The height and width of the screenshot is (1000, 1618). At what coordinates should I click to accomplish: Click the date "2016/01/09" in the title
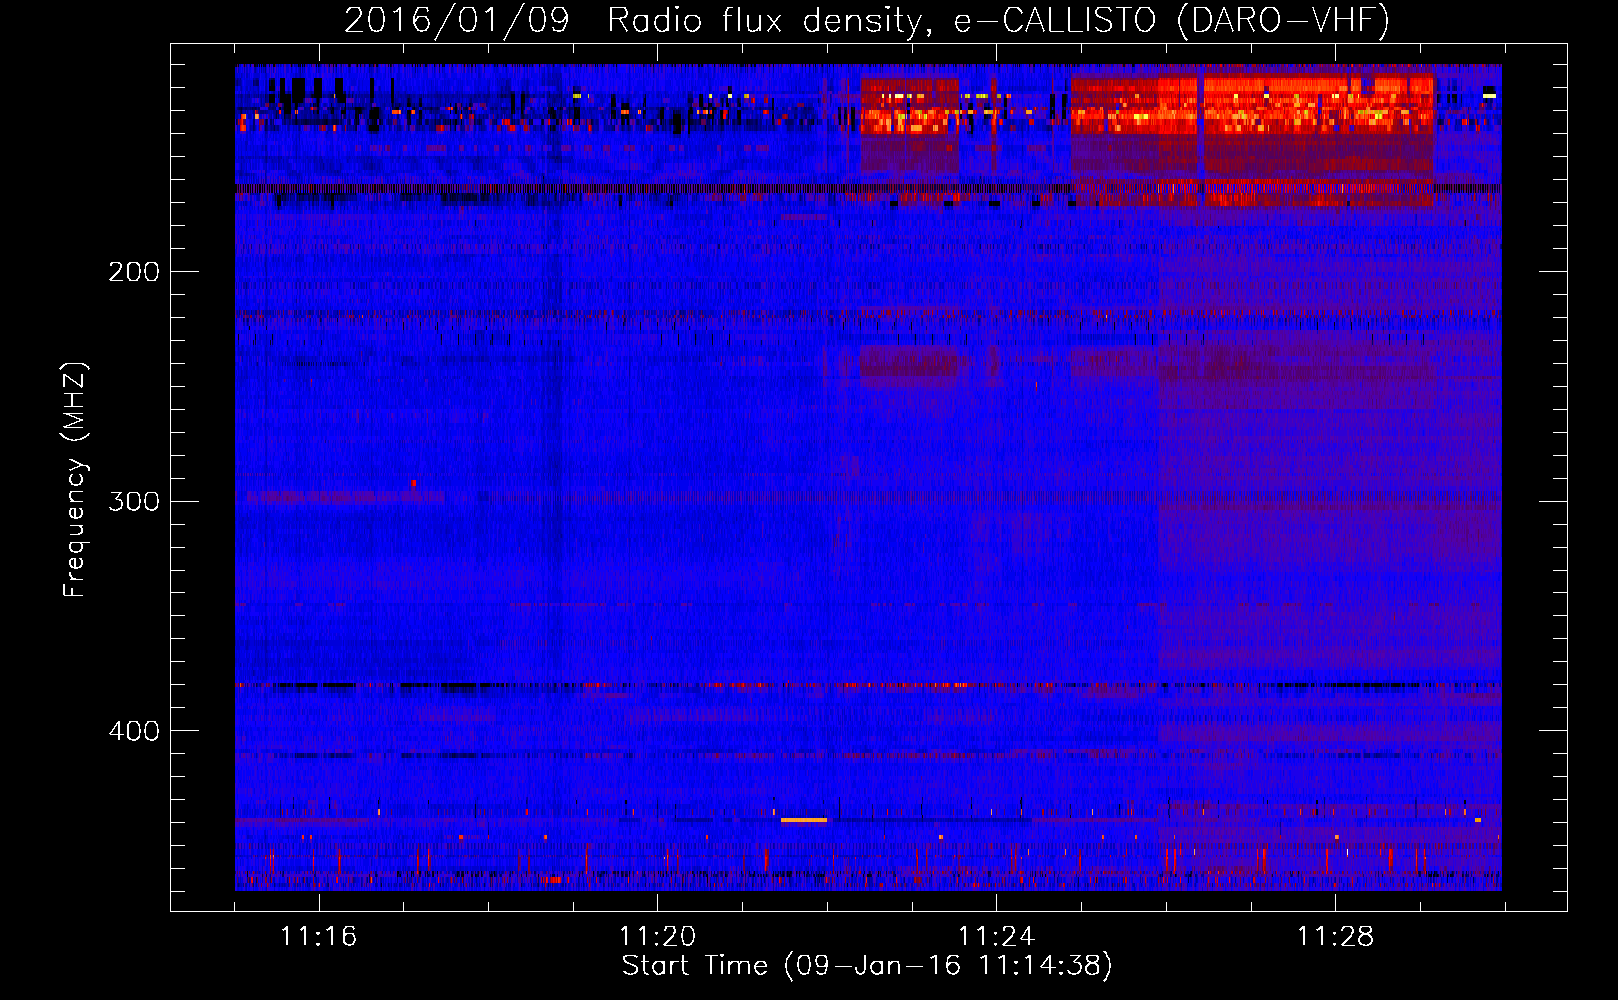pyautogui.click(x=456, y=21)
